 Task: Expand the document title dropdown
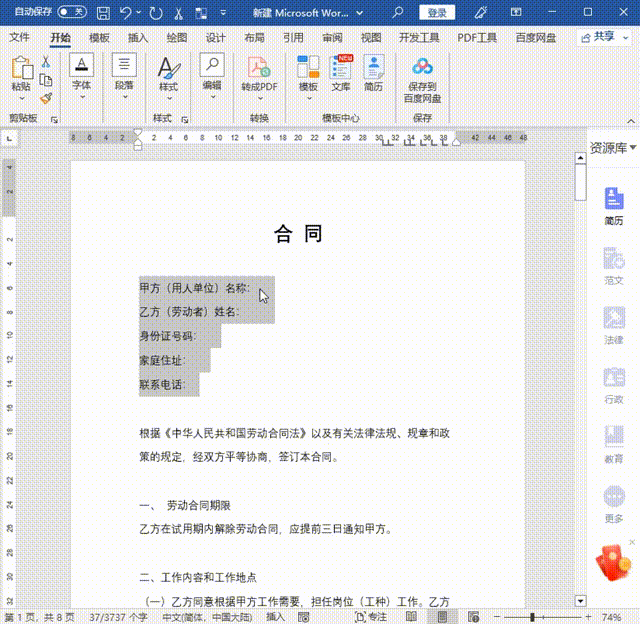(360, 13)
